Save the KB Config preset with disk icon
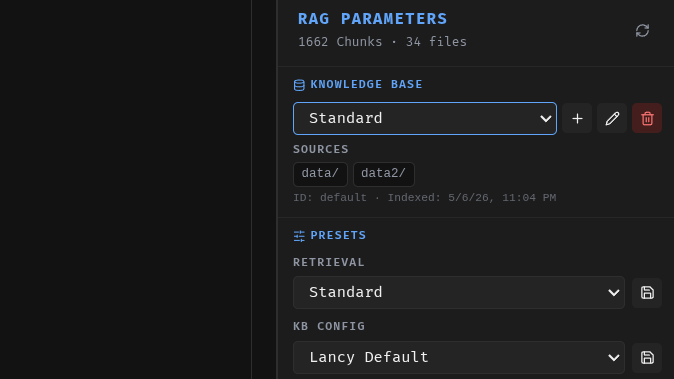The height and width of the screenshot is (379, 674). (647, 358)
